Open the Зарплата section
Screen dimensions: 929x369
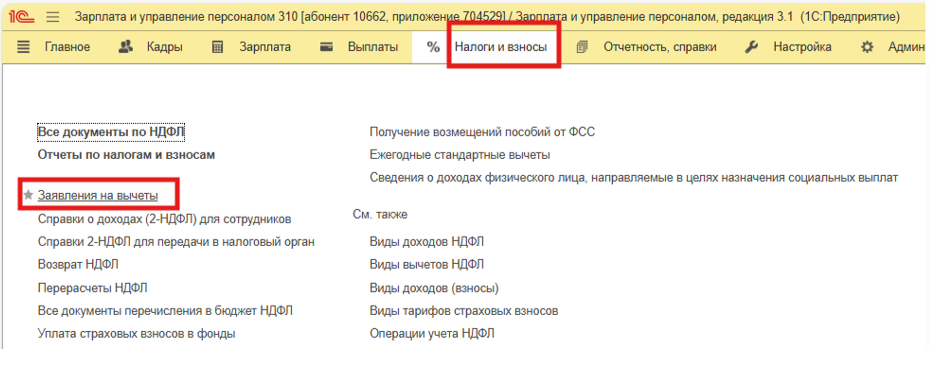click(265, 47)
